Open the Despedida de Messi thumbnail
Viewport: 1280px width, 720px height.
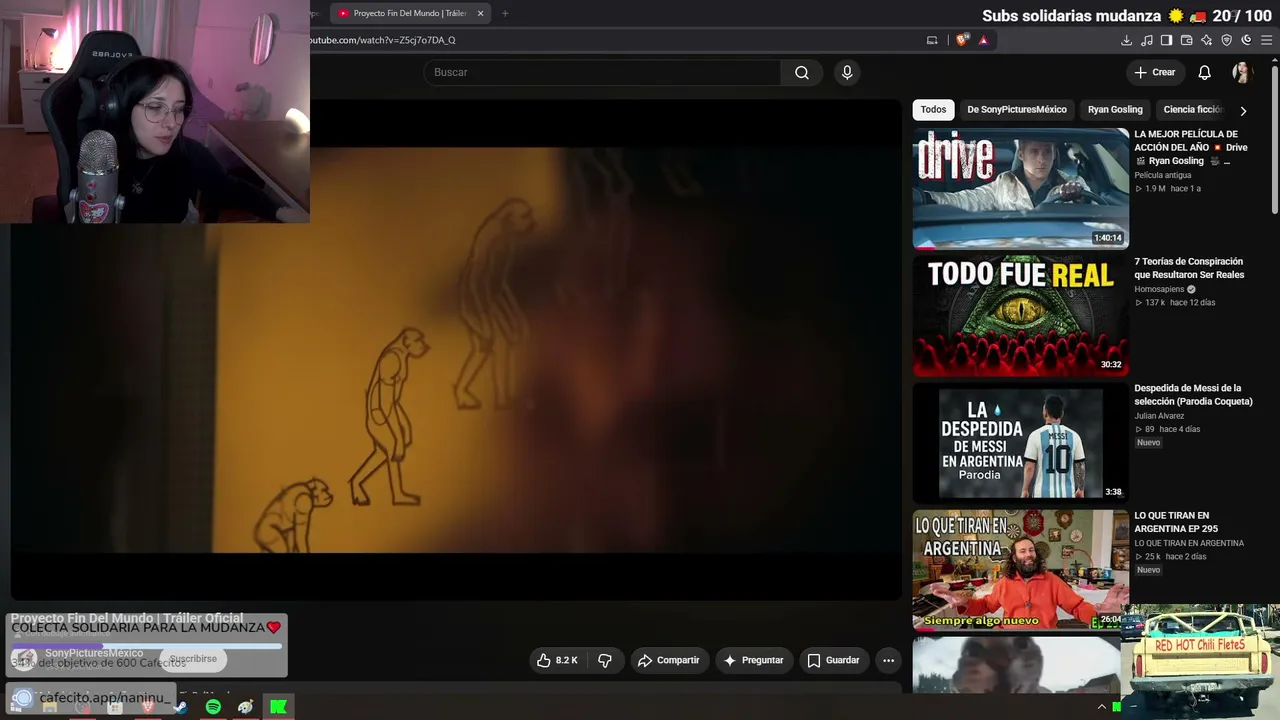pos(1021,442)
